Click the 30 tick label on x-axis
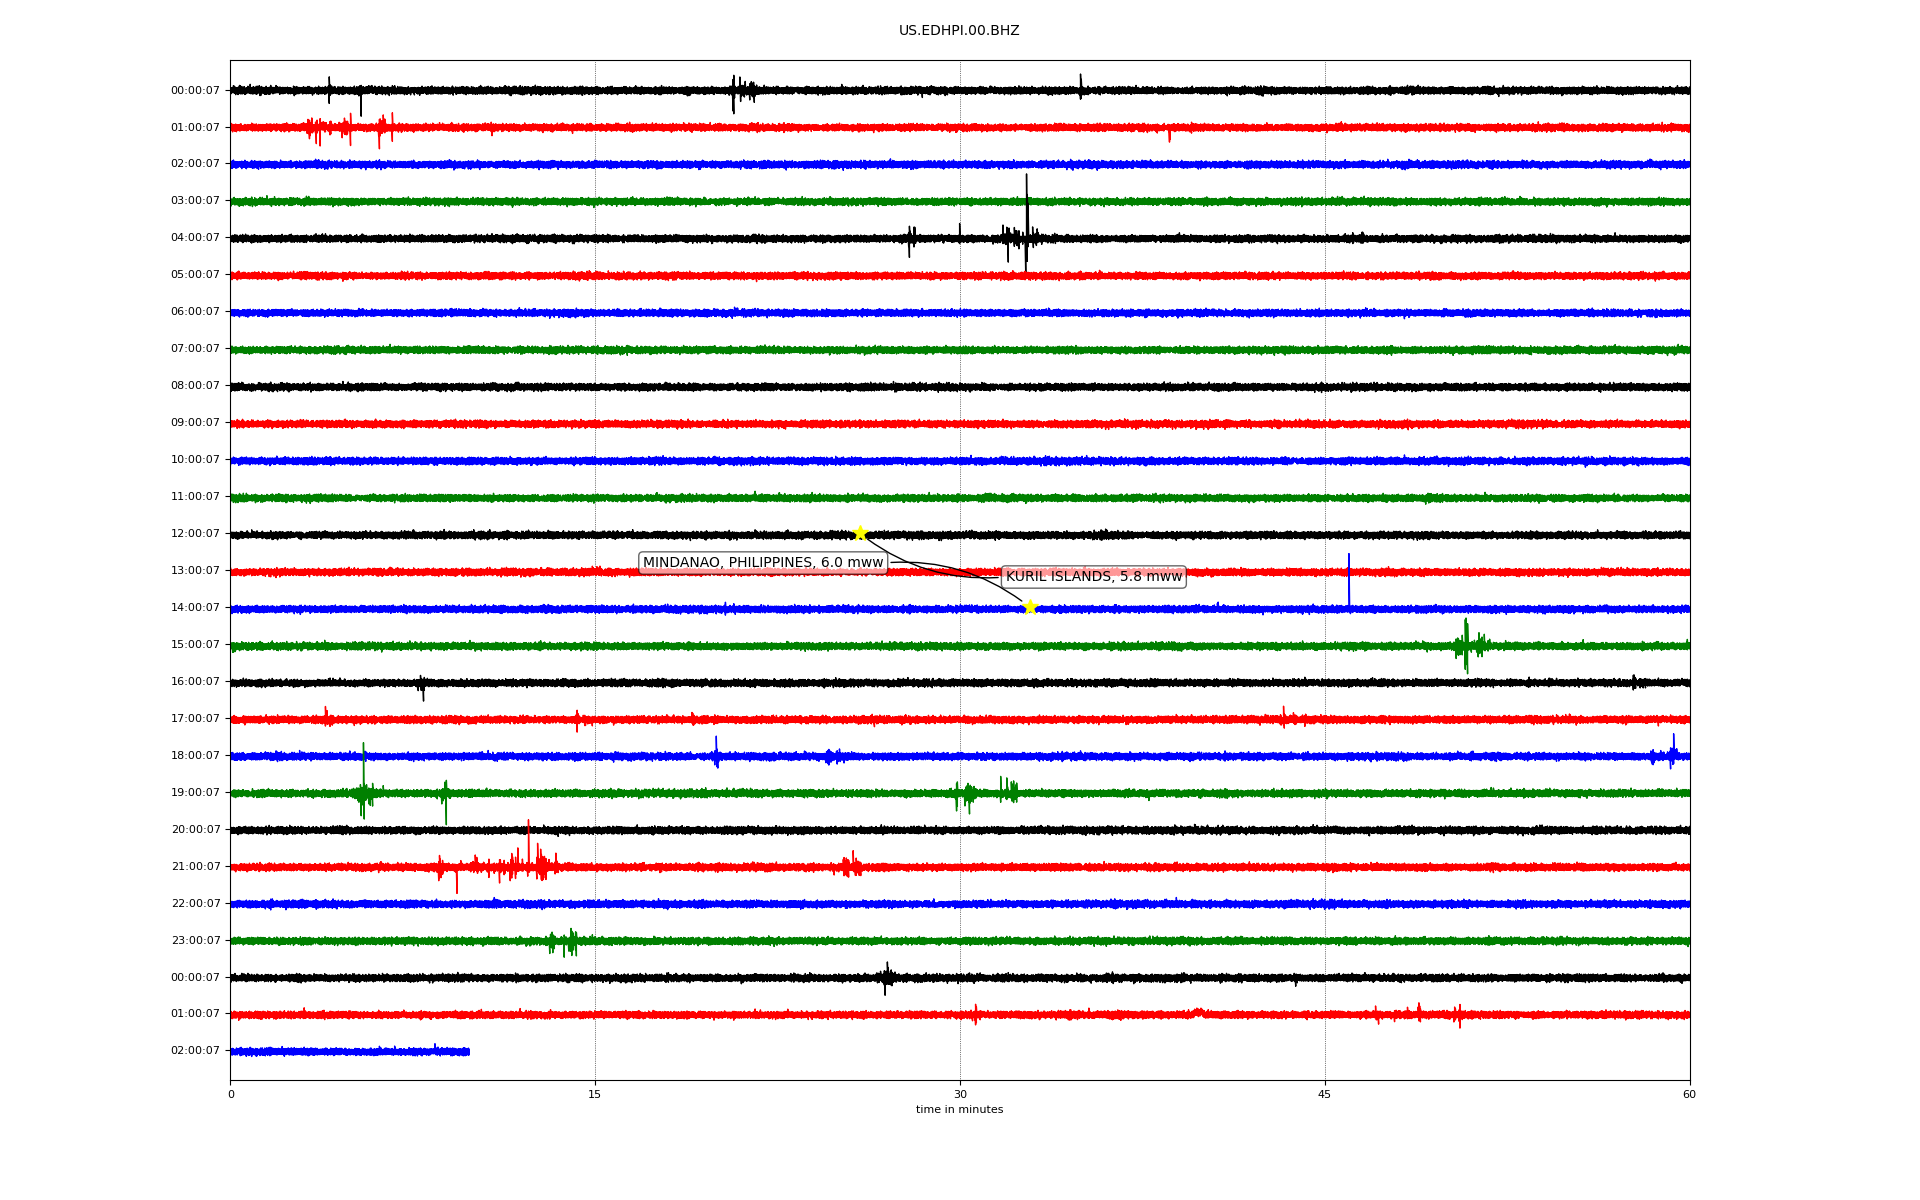This screenshot has height=1200, width=1920. click(x=960, y=1094)
